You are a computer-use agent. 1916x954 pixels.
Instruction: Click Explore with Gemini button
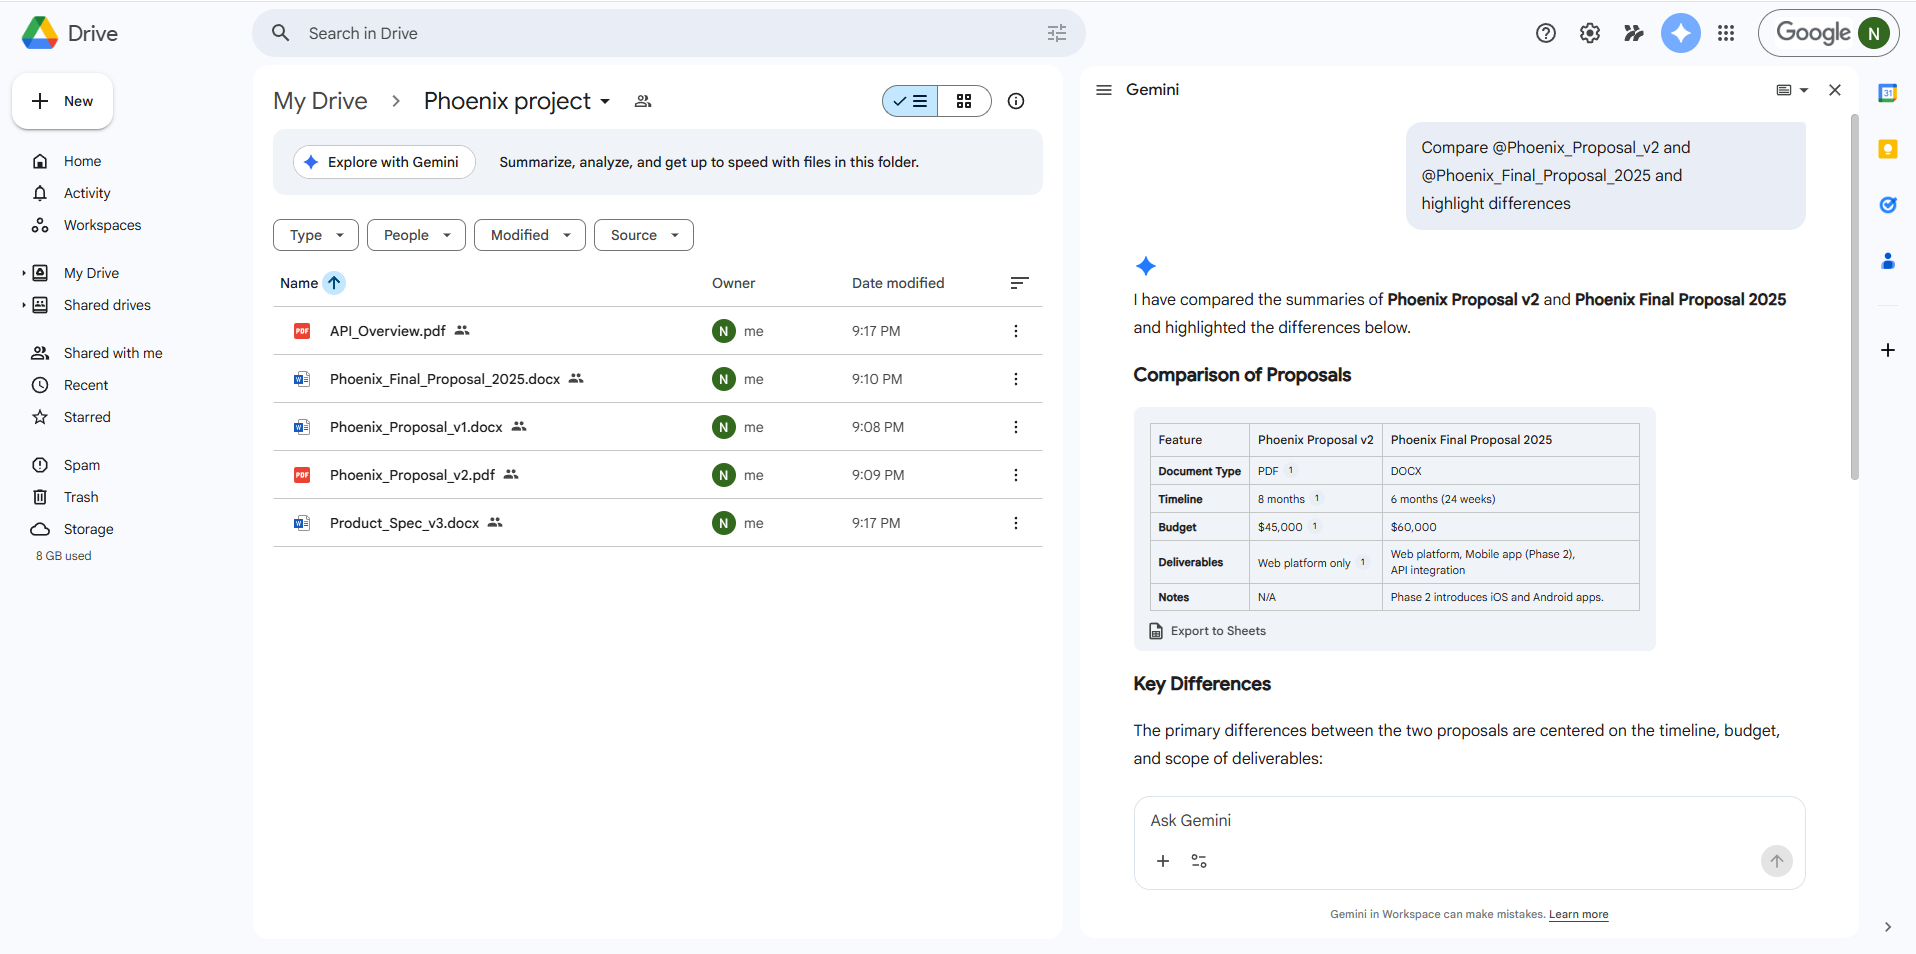(x=384, y=162)
